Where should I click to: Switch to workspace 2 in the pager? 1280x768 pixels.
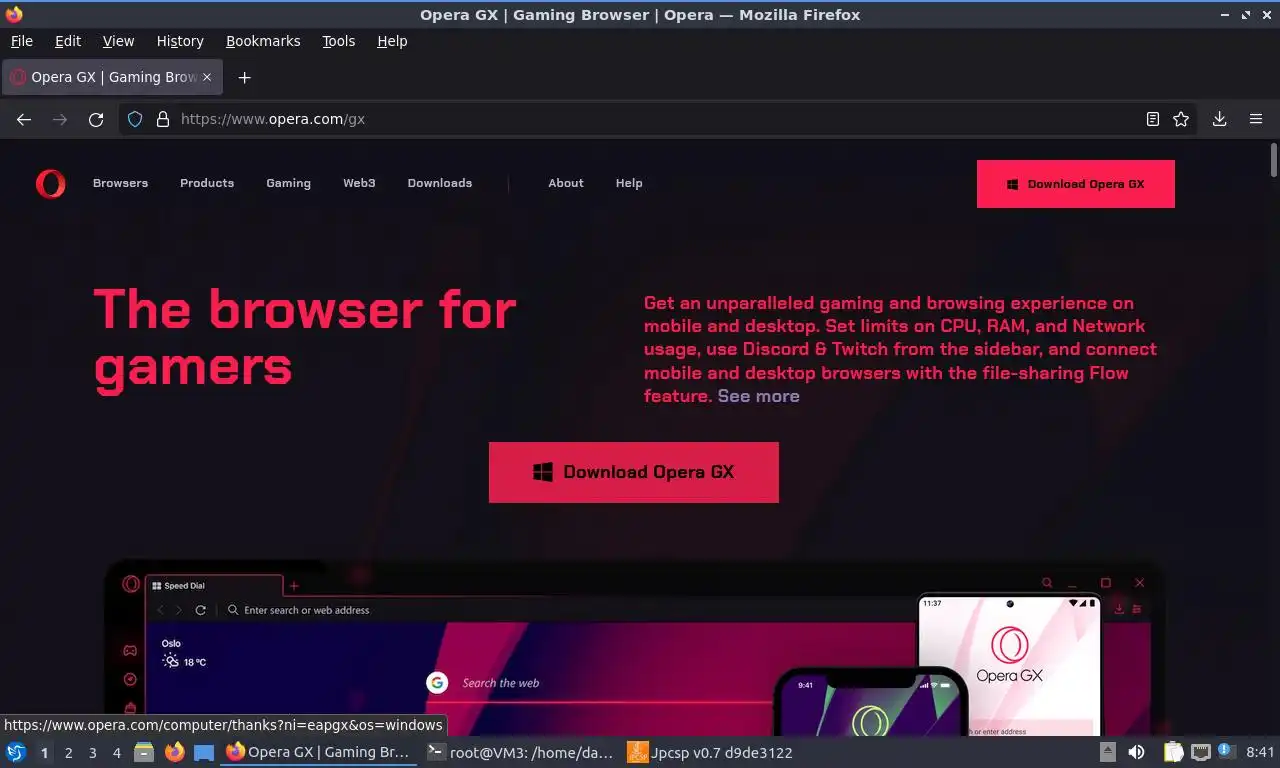(69, 753)
